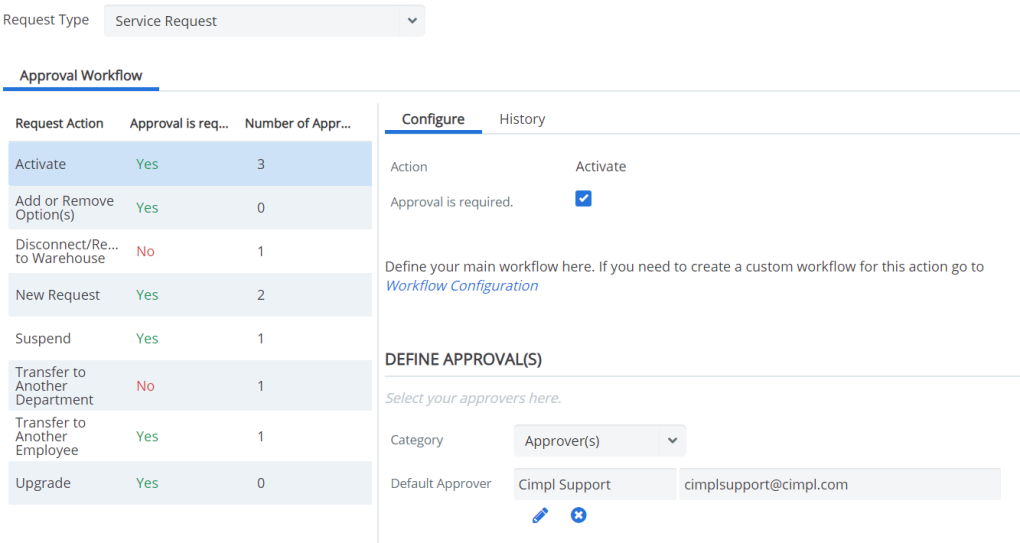Follow the Workflow Configuration link
Viewport: 1020px width, 543px height.
462,285
